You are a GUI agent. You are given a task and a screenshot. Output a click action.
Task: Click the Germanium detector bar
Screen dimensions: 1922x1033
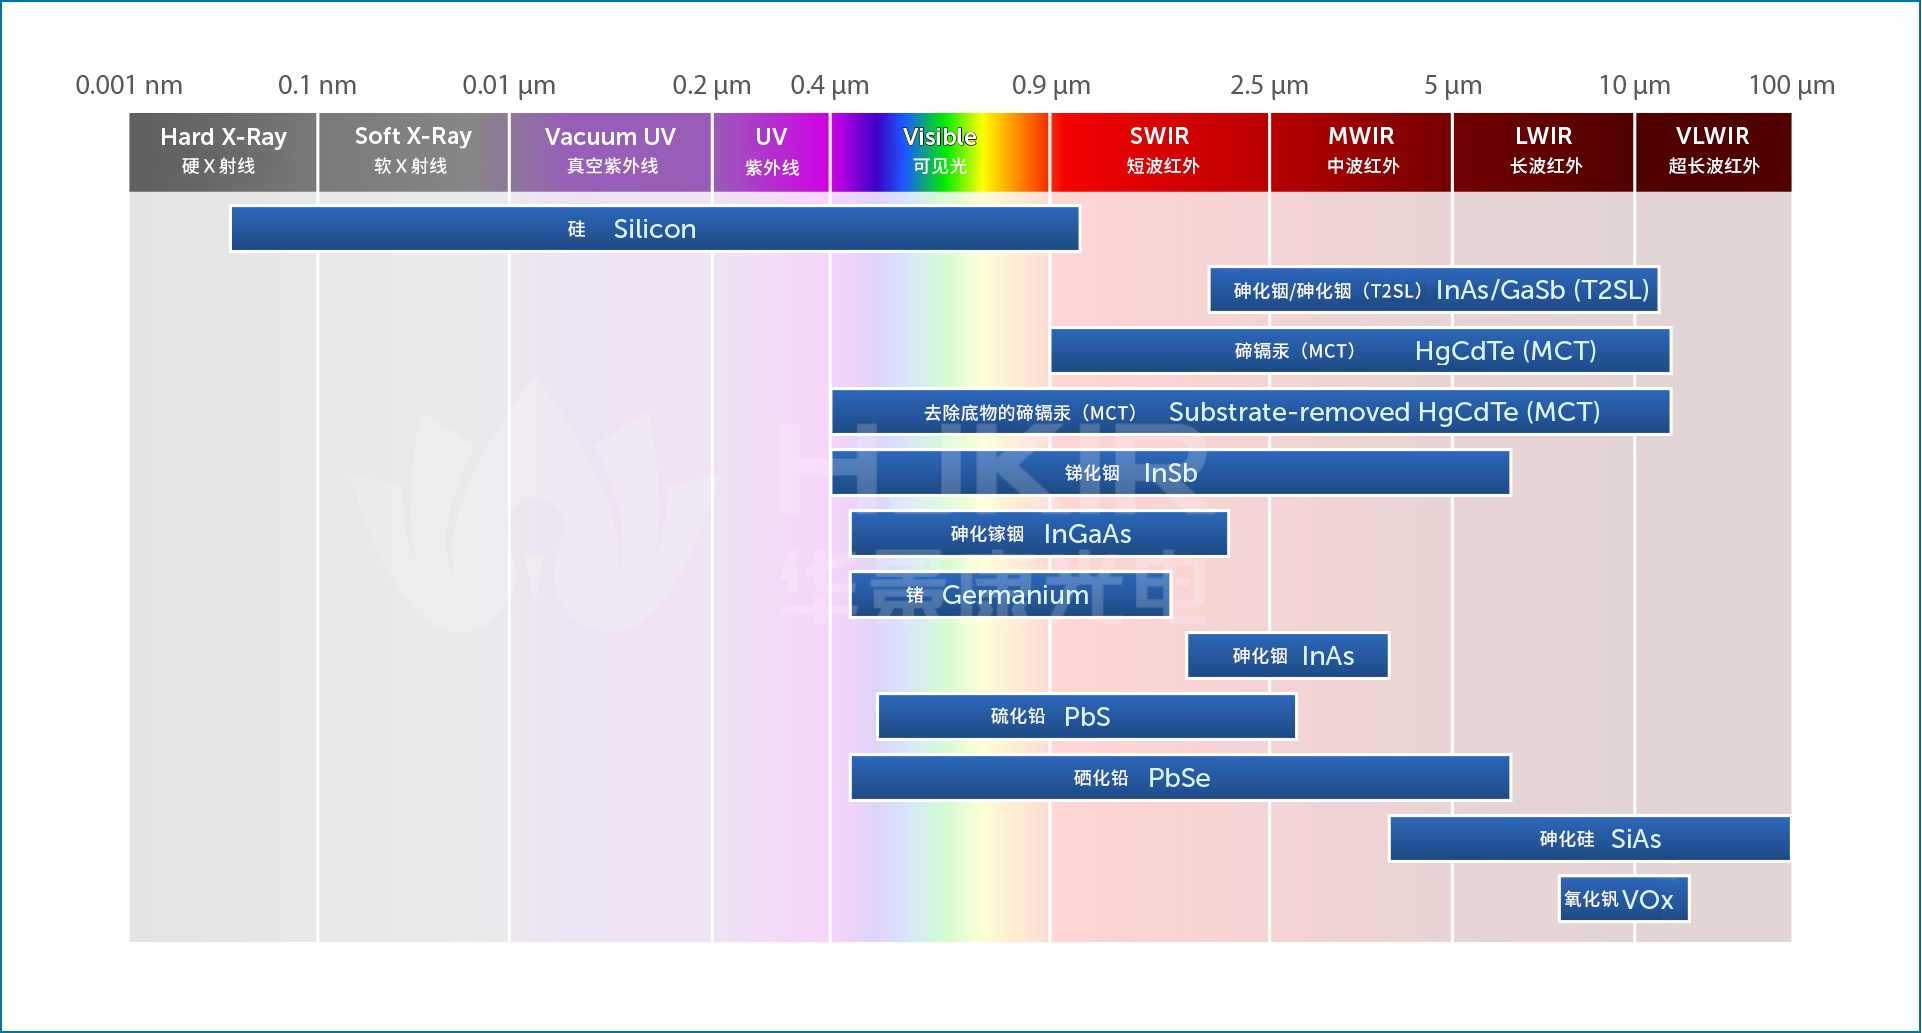coord(1010,595)
